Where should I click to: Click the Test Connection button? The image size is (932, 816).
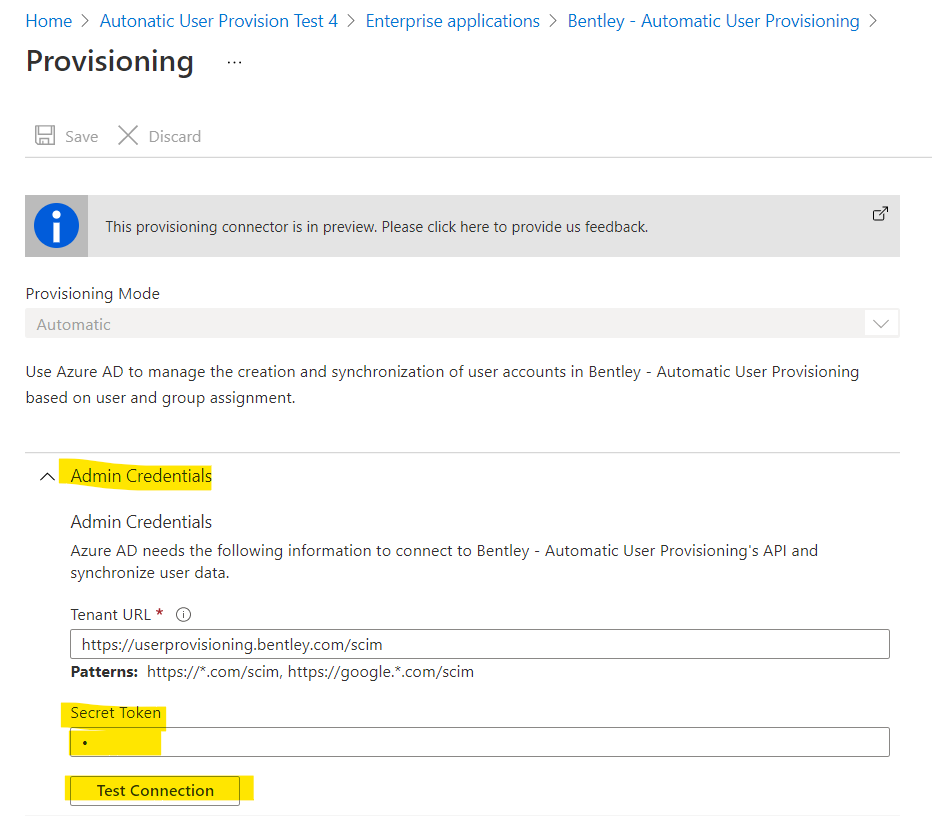pyautogui.click(x=155, y=790)
